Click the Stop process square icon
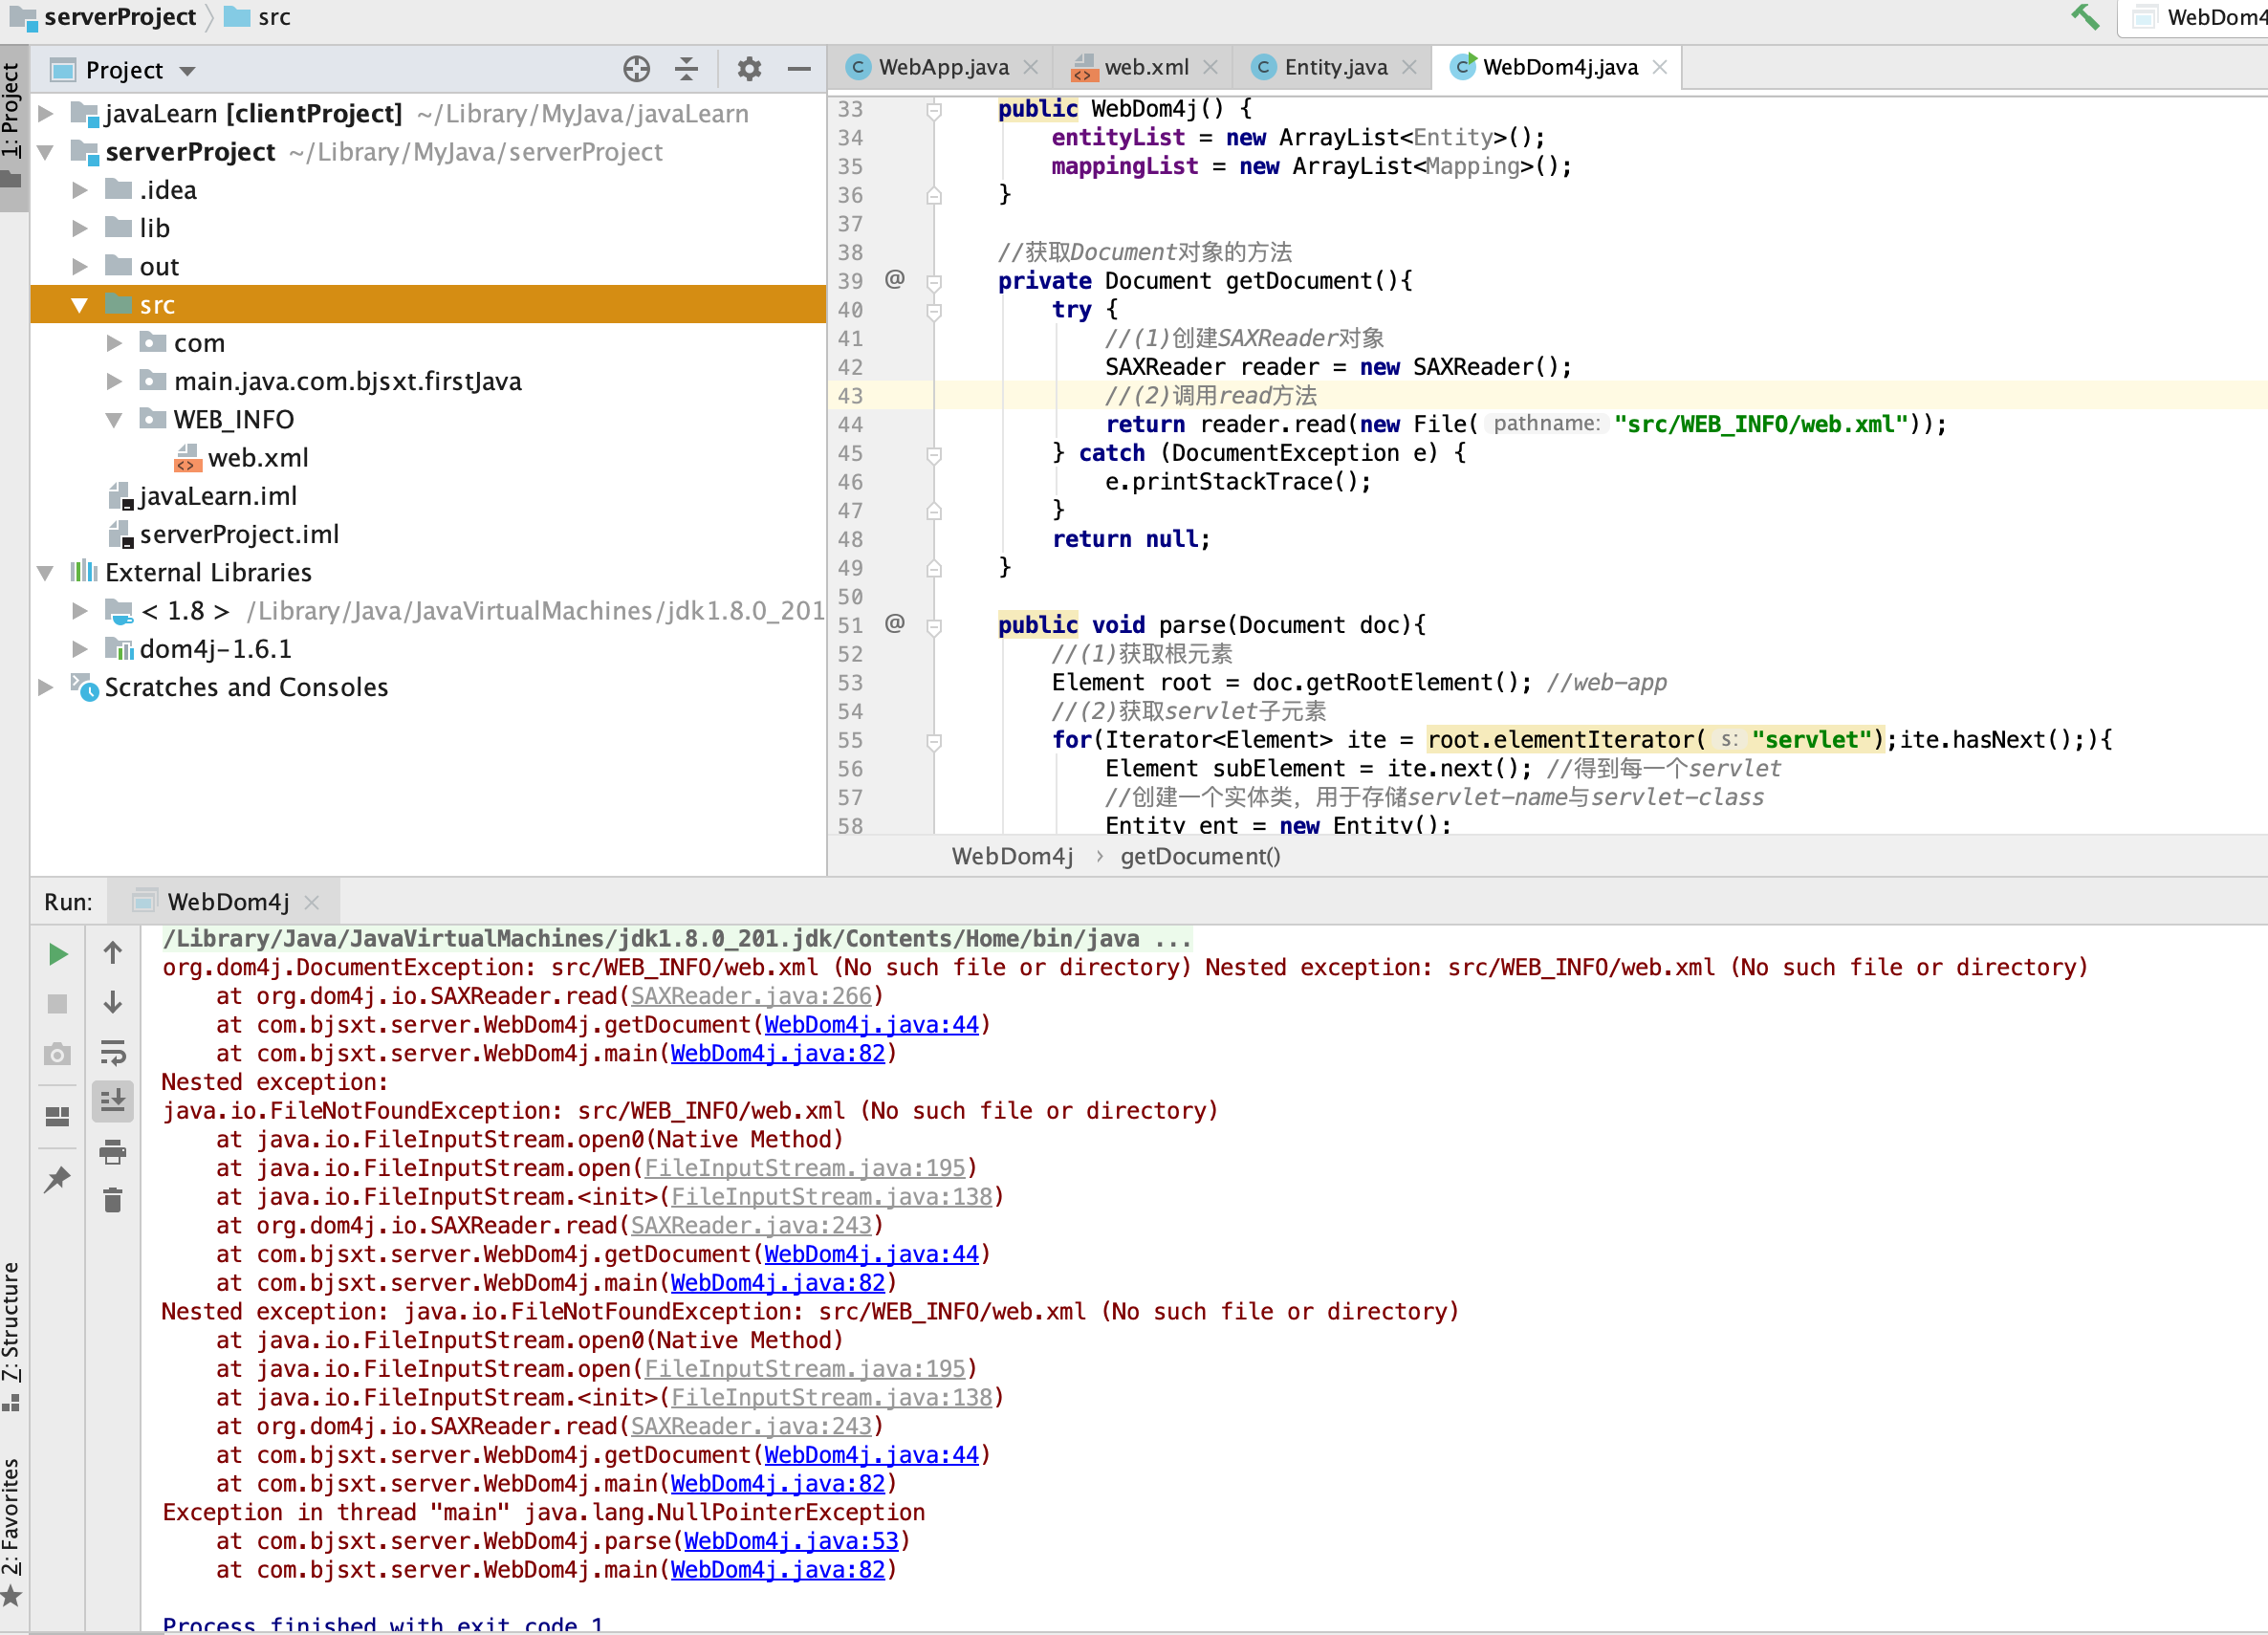The image size is (2268, 1635). tap(58, 1003)
